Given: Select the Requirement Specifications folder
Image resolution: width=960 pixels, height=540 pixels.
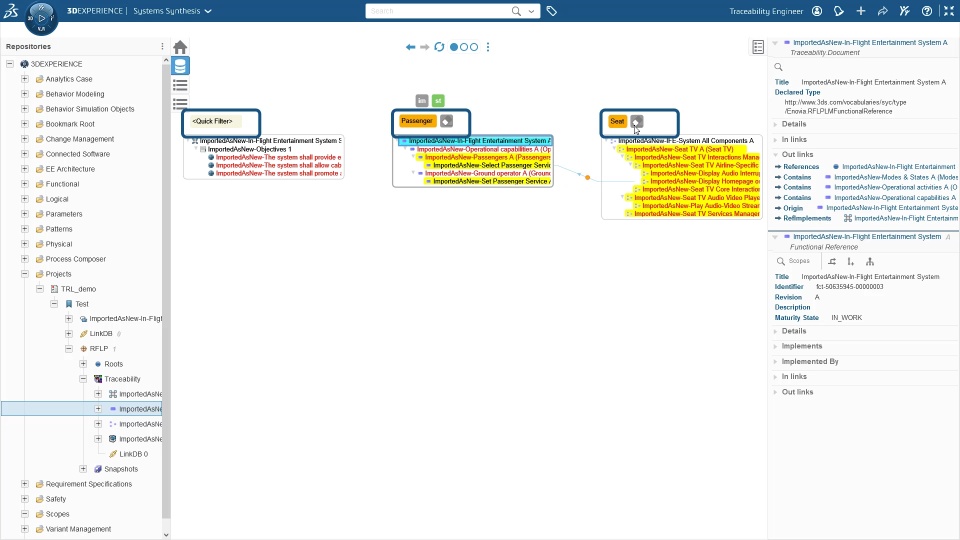Looking at the screenshot, I should click(89, 484).
